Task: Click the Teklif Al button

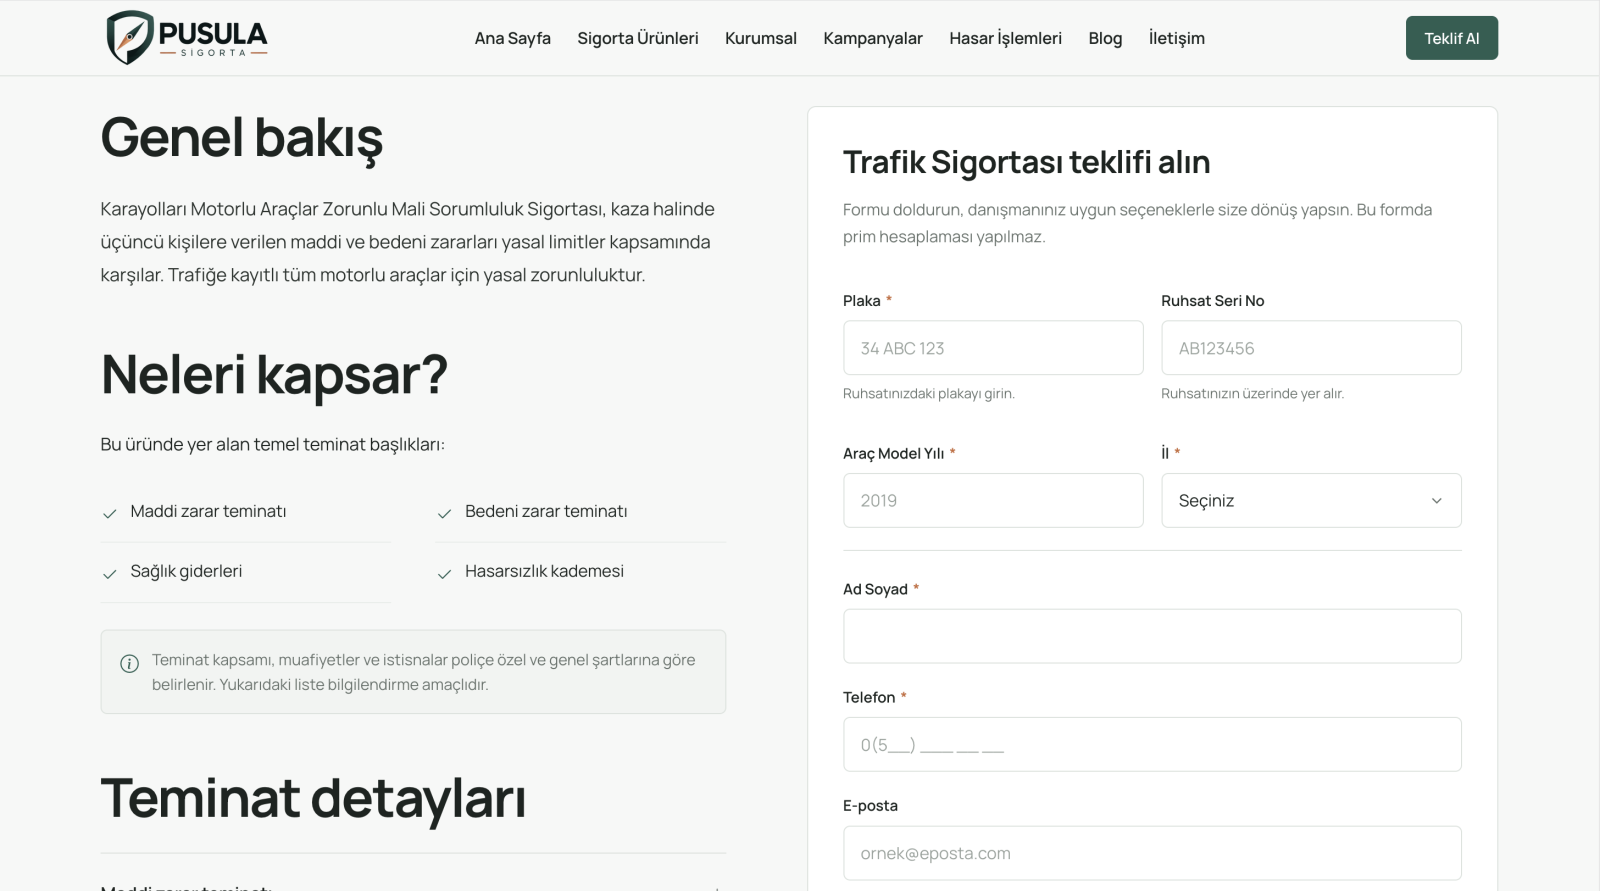Action: (x=1451, y=38)
